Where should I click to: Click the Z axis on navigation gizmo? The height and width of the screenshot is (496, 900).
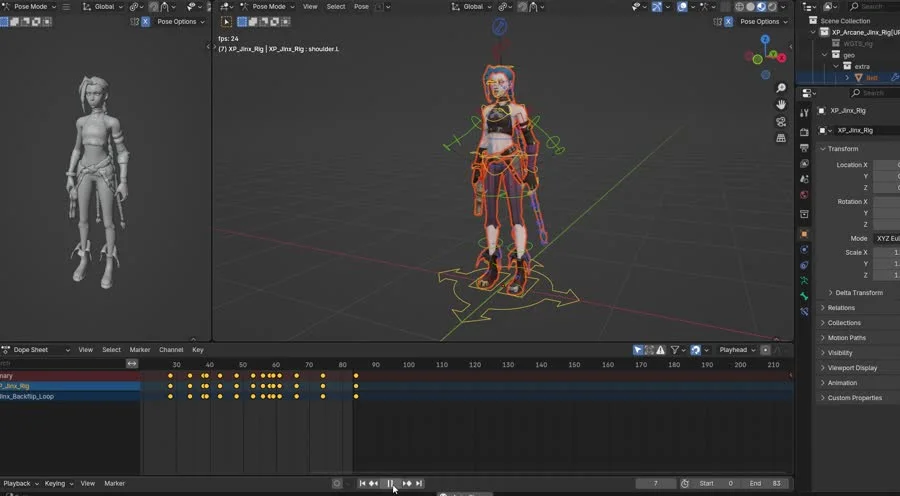coord(765,39)
